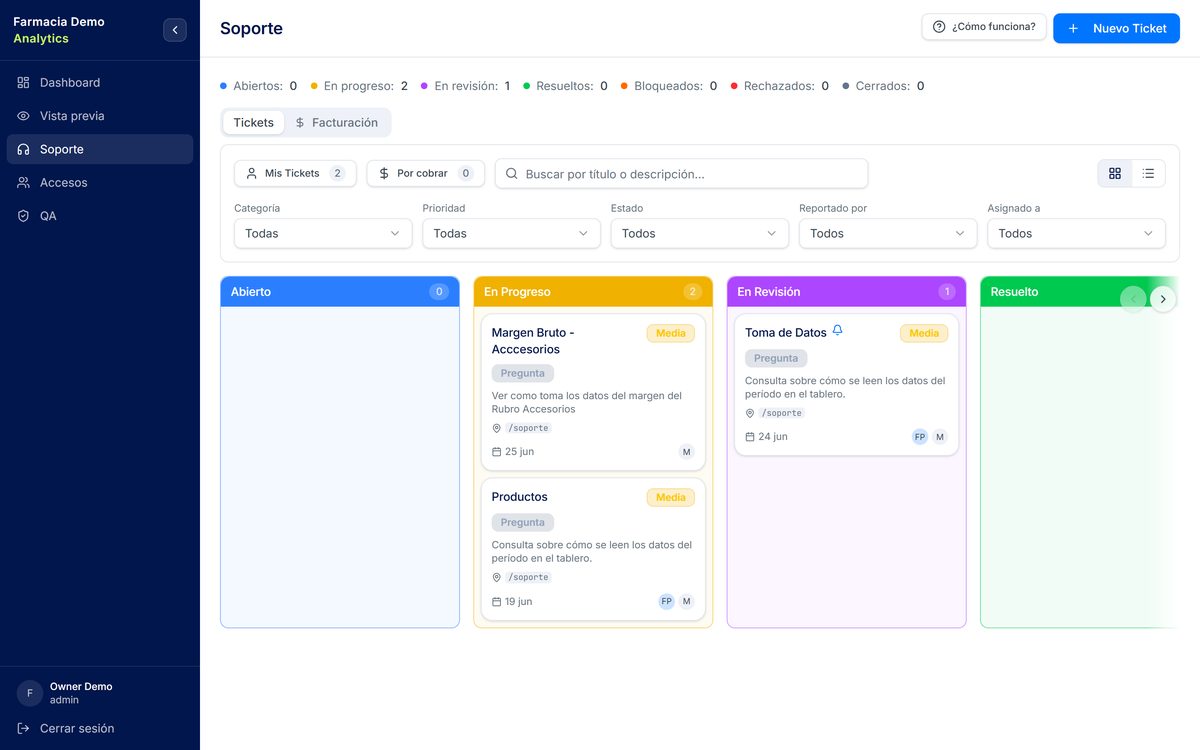
Task: Focus the search by título o descripción field
Action: point(681,173)
